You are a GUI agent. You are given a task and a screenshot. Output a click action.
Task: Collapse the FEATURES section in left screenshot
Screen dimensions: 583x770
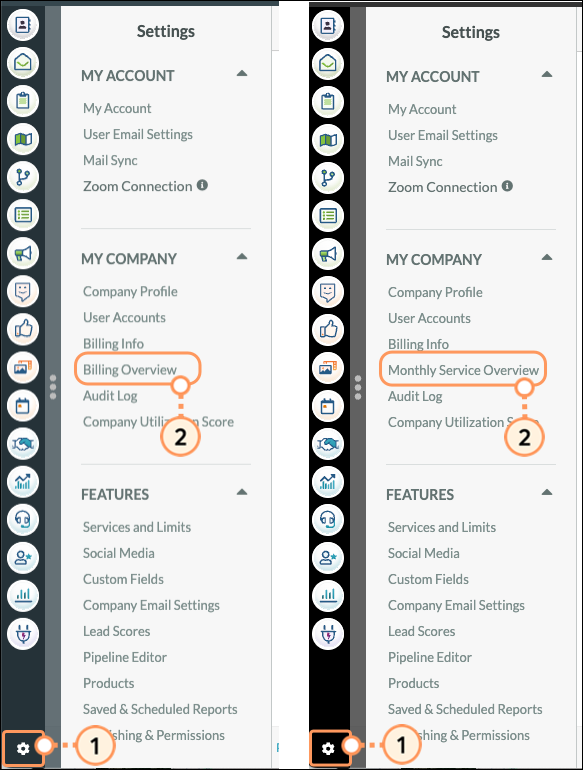pyautogui.click(x=242, y=492)
